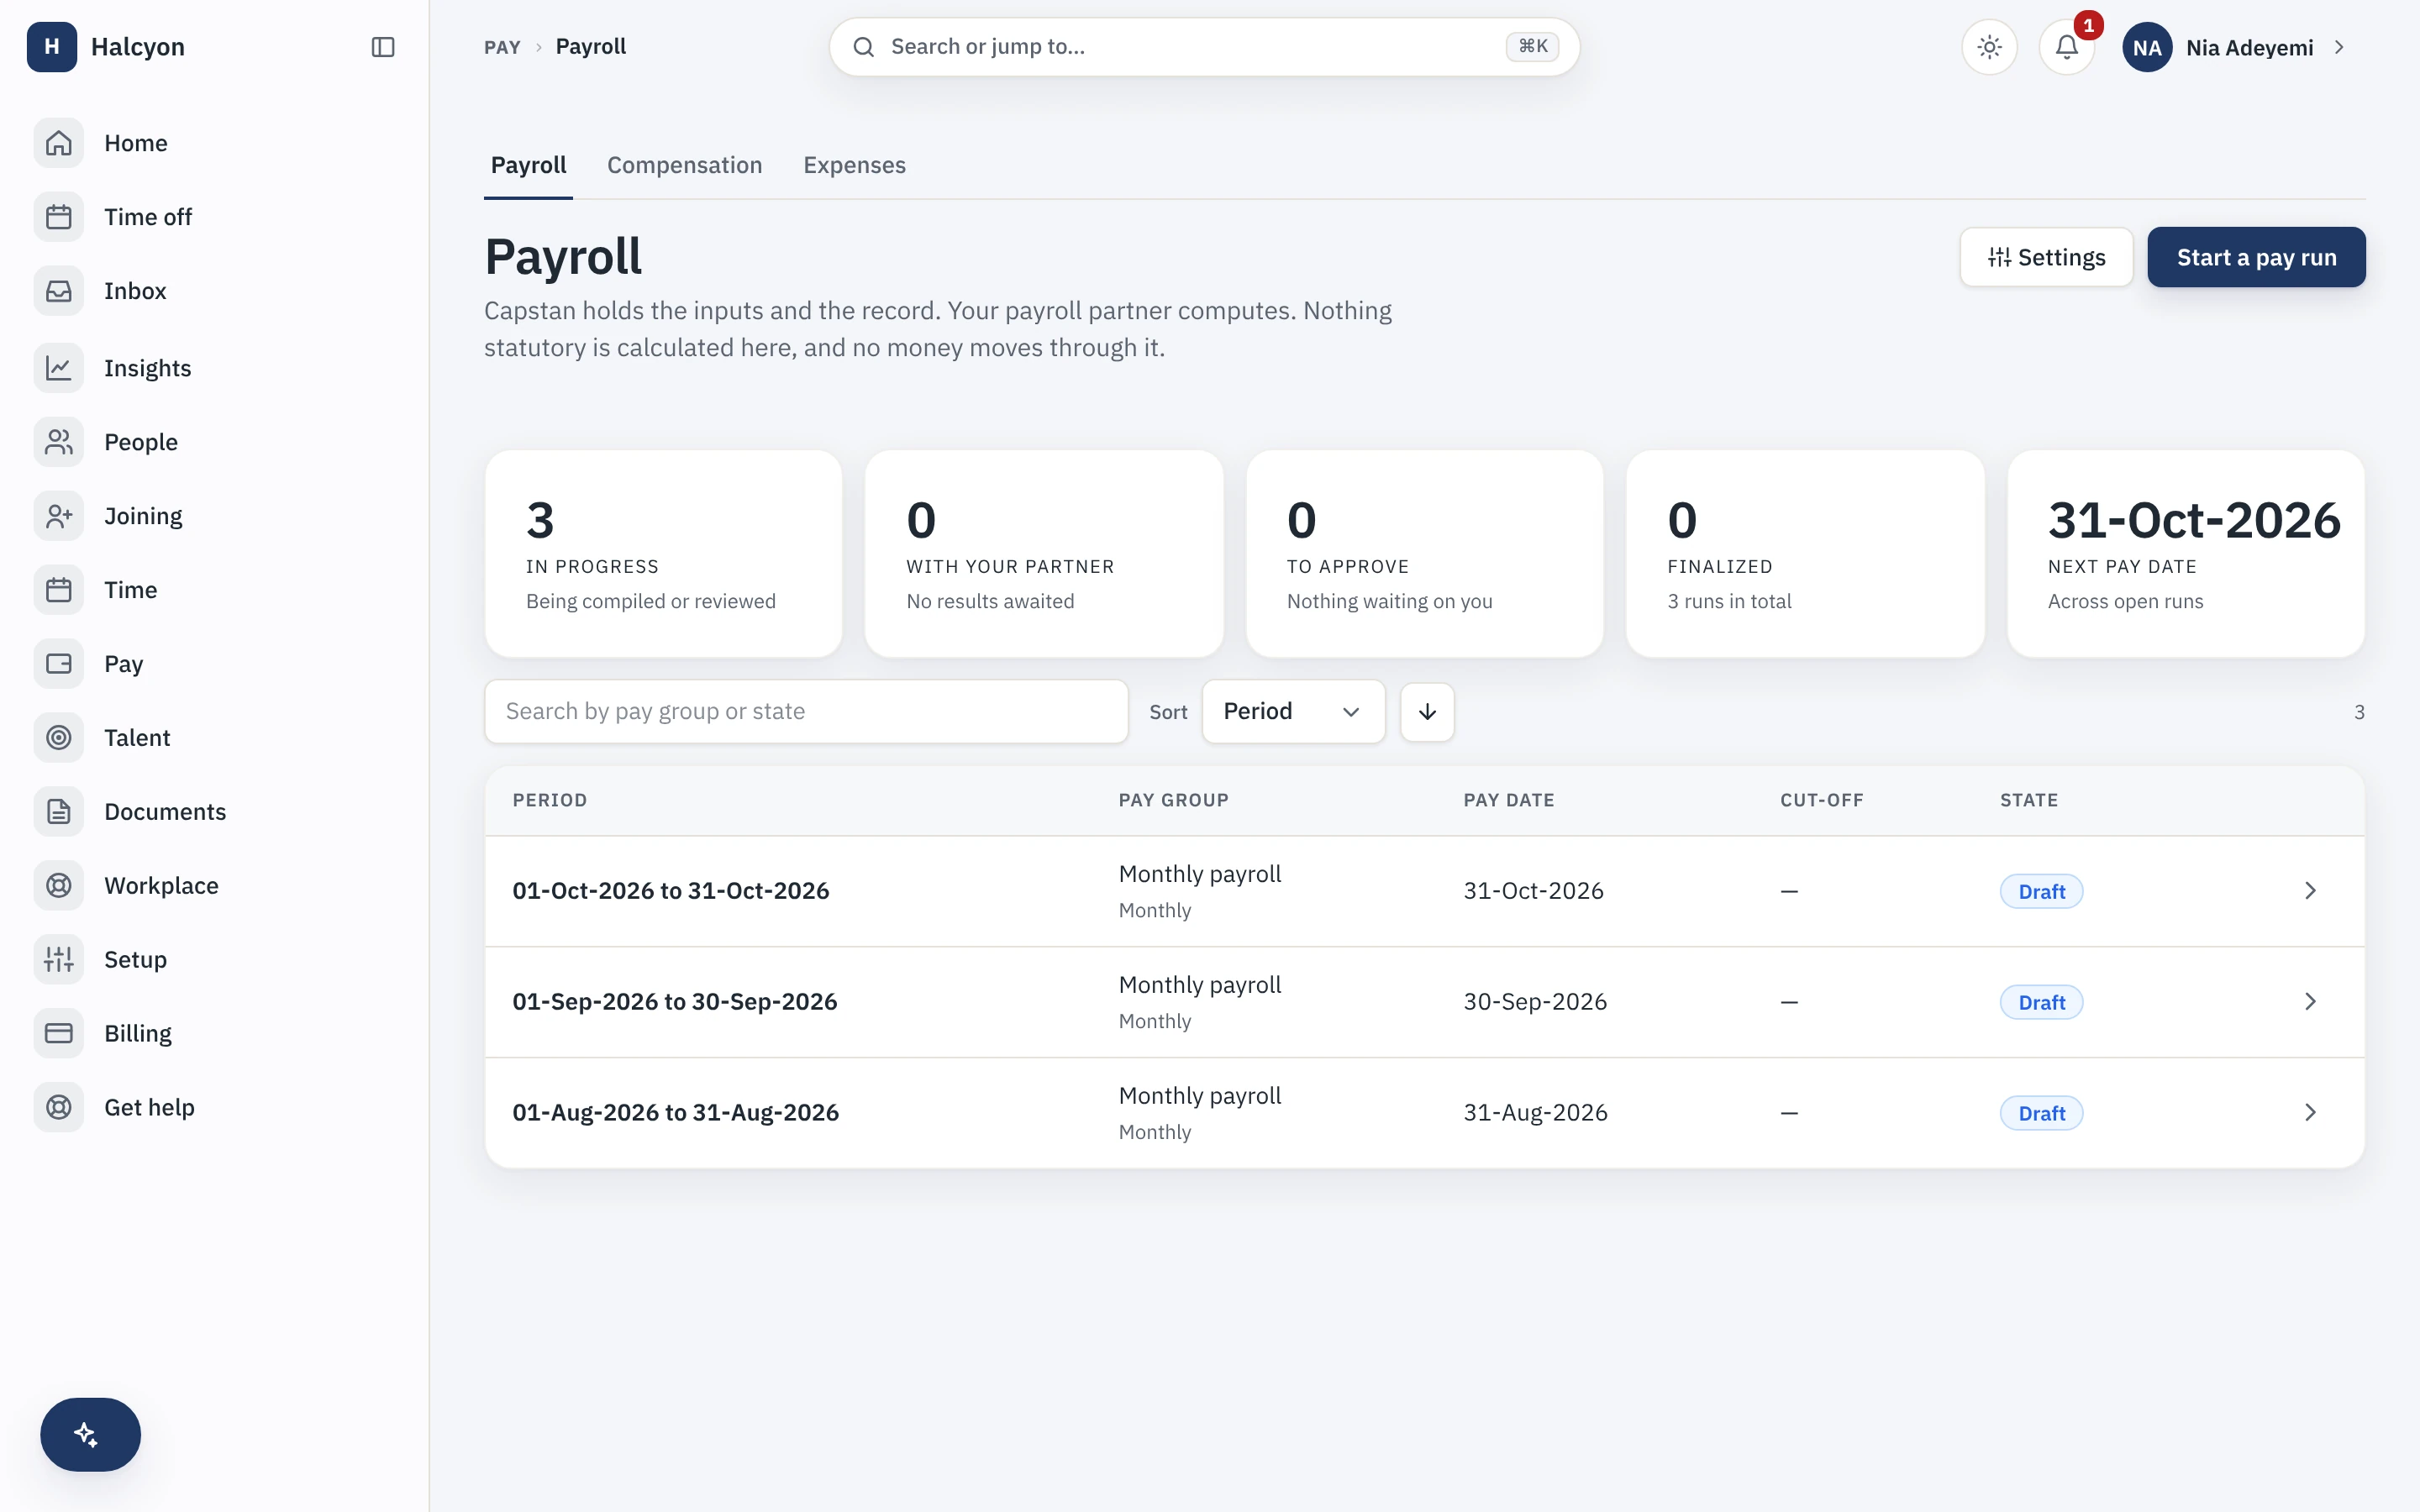Click the Next Pay Date card
This screenshot has width=2420, height=1512.
[2186, 554]
